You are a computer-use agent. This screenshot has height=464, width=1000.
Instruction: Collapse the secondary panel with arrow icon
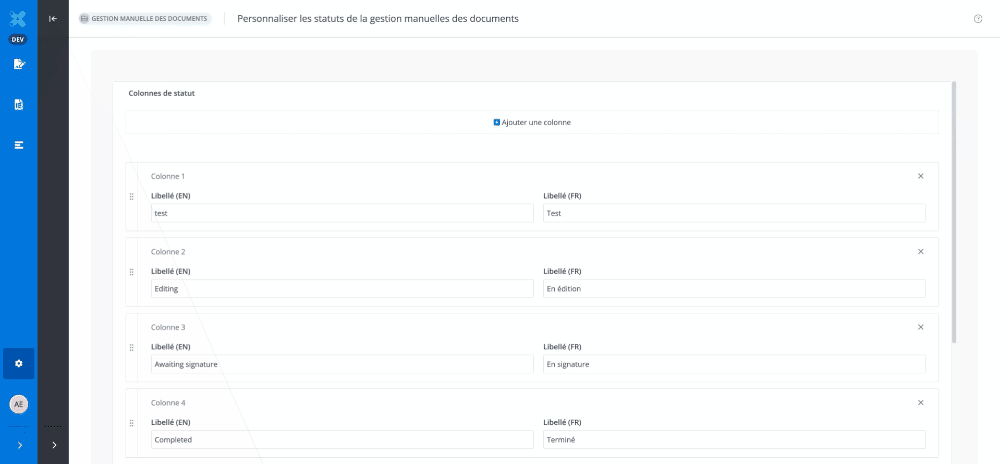coord(53,18)
